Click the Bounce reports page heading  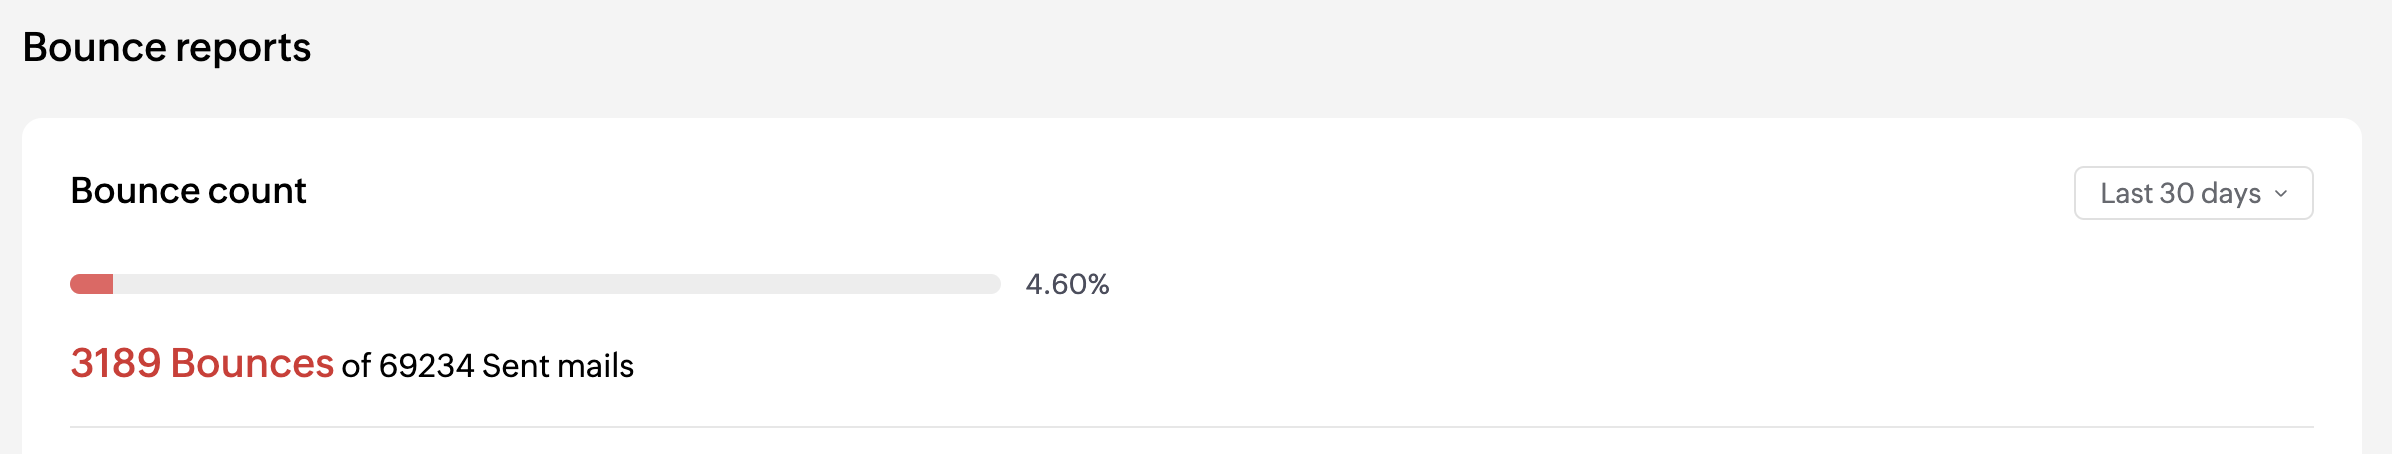click(167, 48)
